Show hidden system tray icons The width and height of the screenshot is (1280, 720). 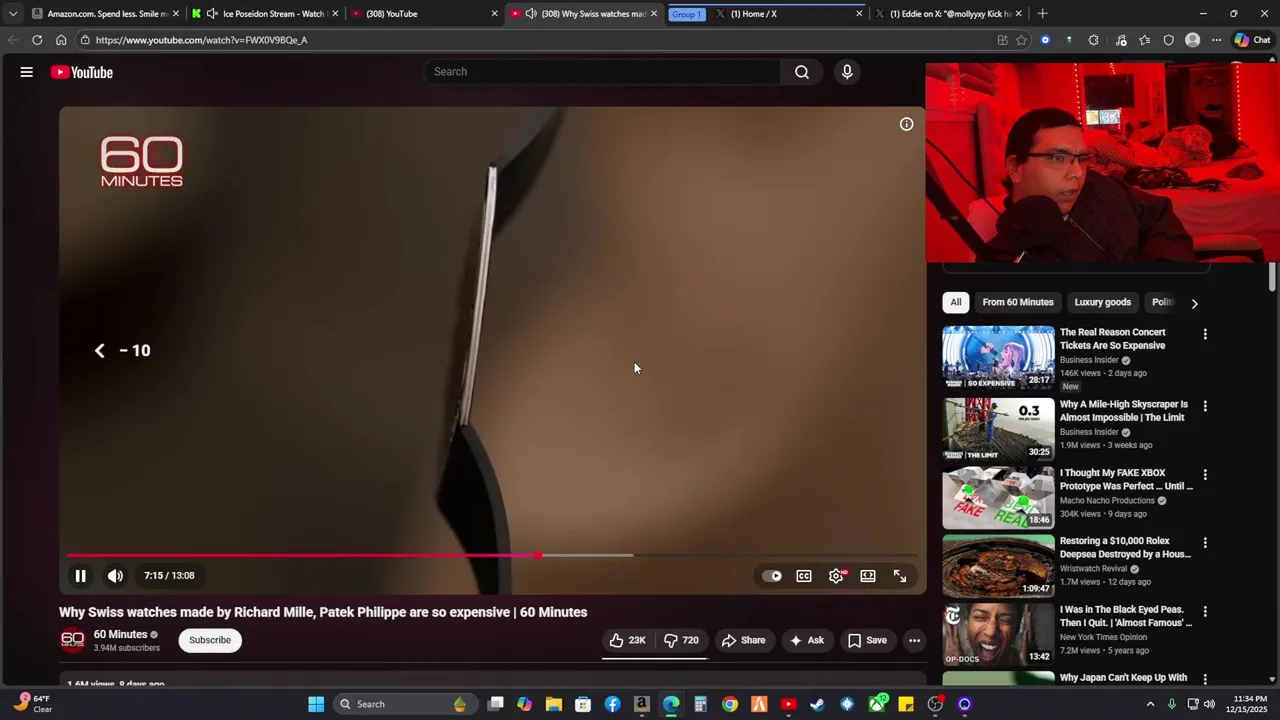coord(1150,704)
